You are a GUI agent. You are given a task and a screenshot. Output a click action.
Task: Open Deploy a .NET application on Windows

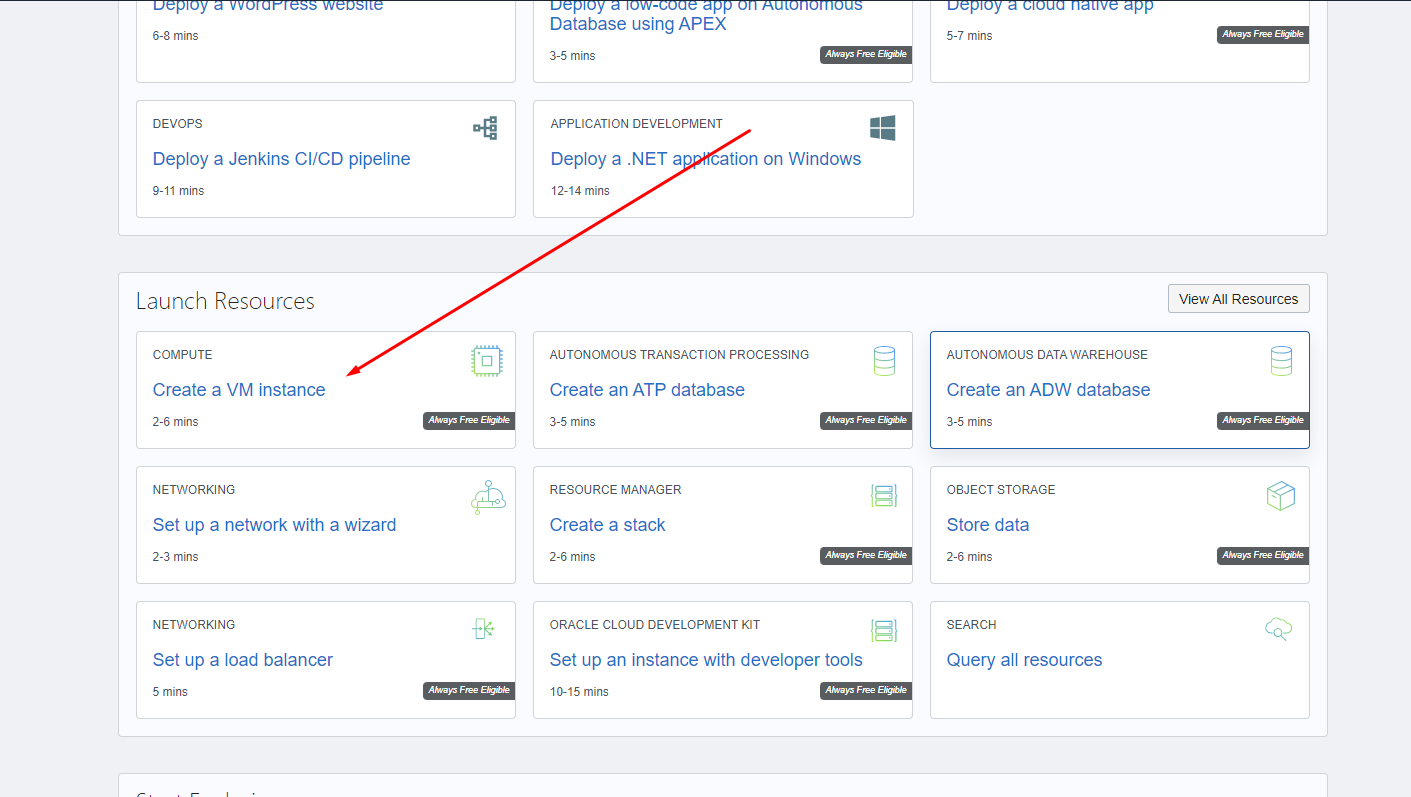tap(706, 159)
